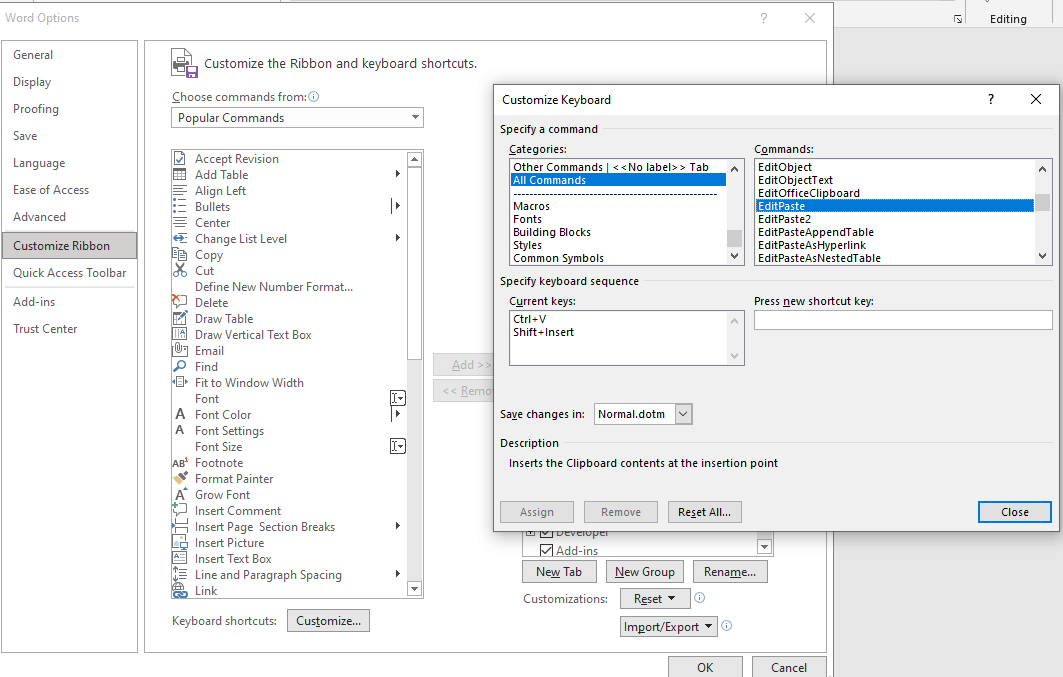Click the Grow Font icon
1063x677 pixels.
pos(180,495)
